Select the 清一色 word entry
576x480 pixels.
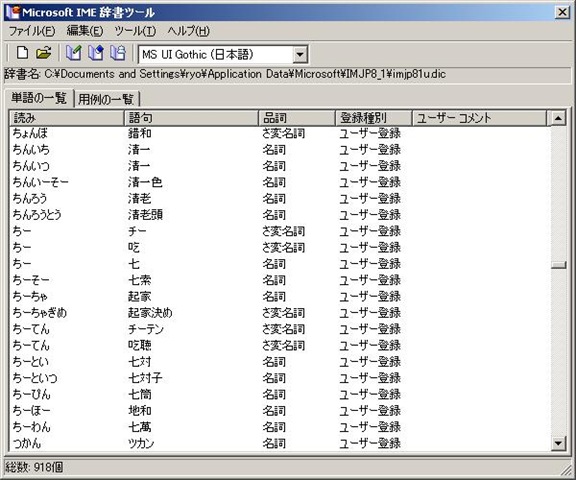coord(145,182)
